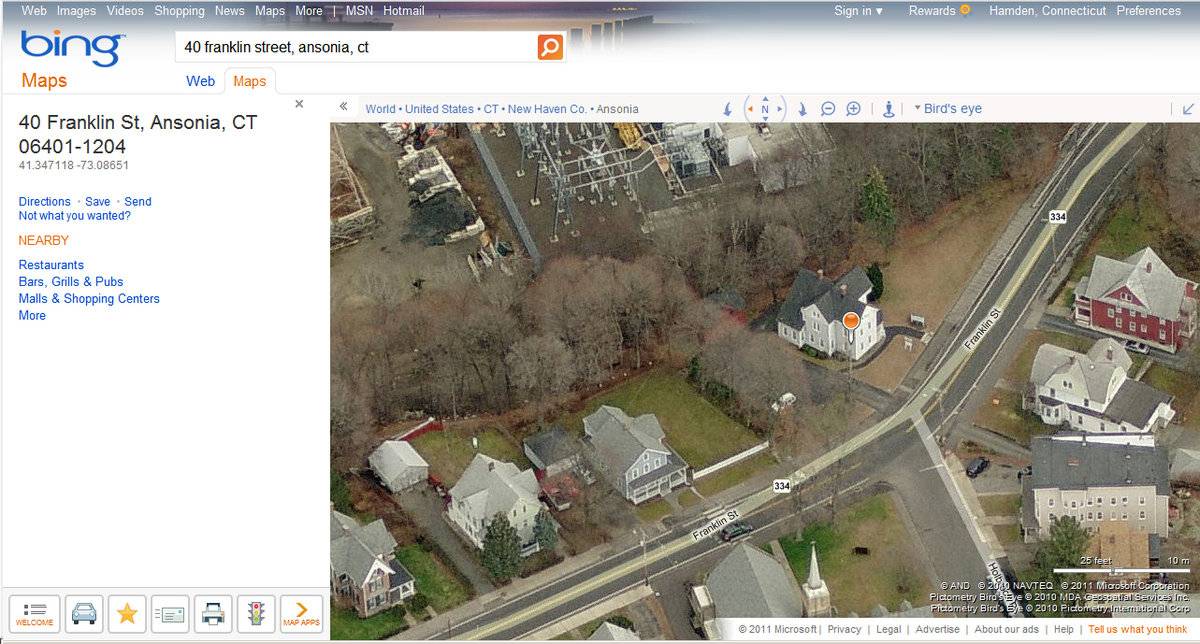Screen dimensions: 1200x644
Task: Open the Map Apps panel
Action: point(299,614)
